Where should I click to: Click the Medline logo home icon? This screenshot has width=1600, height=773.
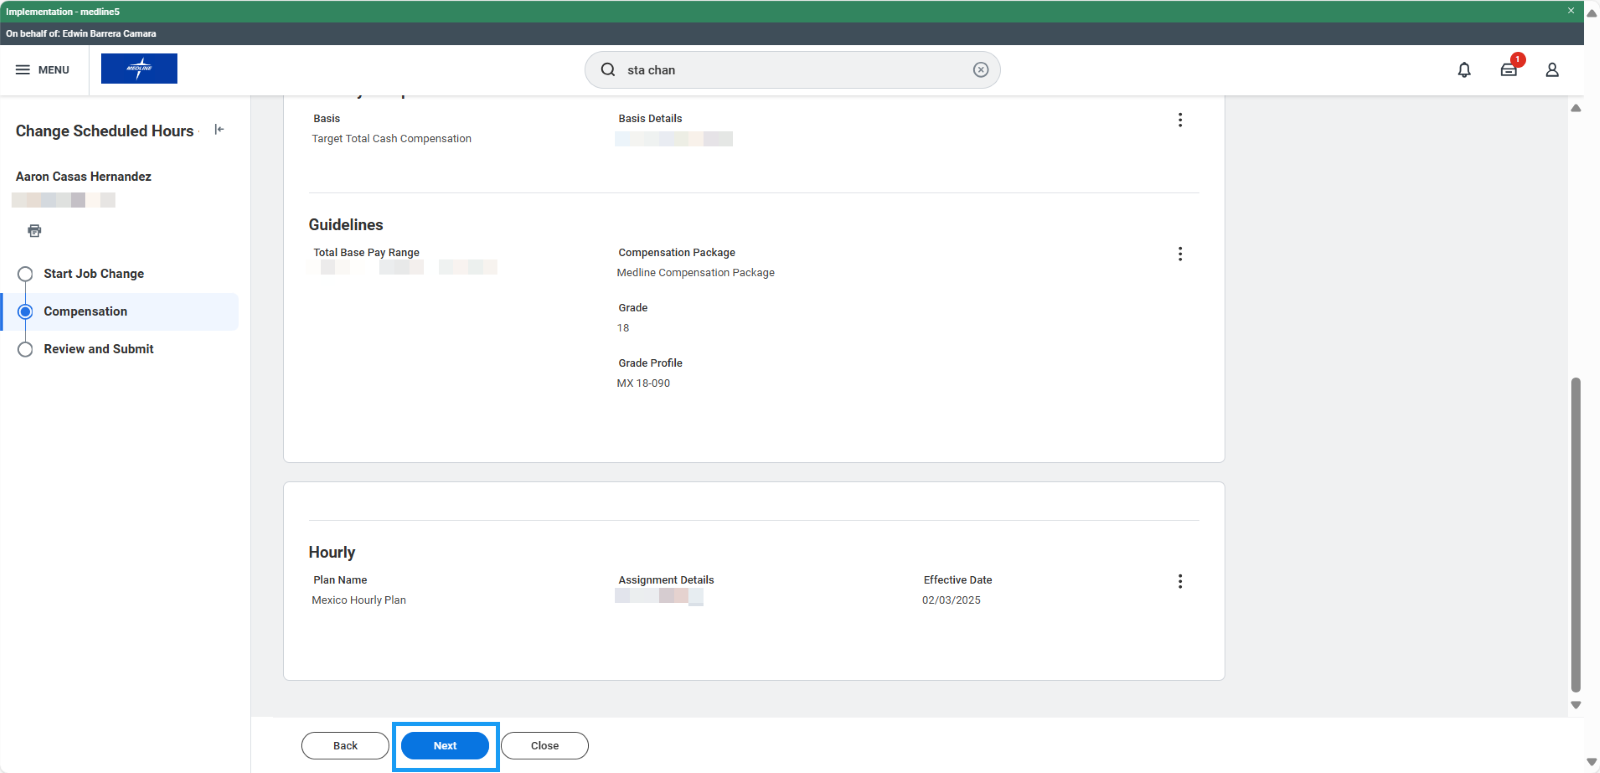click(x=139, y=69)
